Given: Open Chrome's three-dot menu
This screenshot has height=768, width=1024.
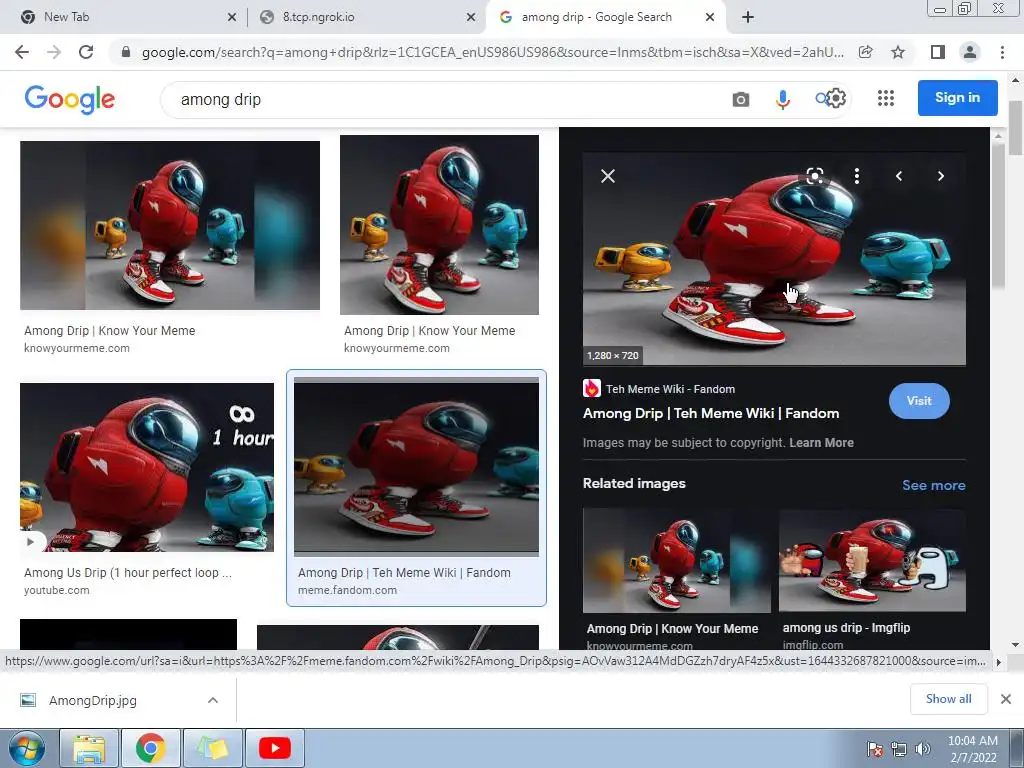Looking at the screenshot, I should click(x=1002, y=52).
